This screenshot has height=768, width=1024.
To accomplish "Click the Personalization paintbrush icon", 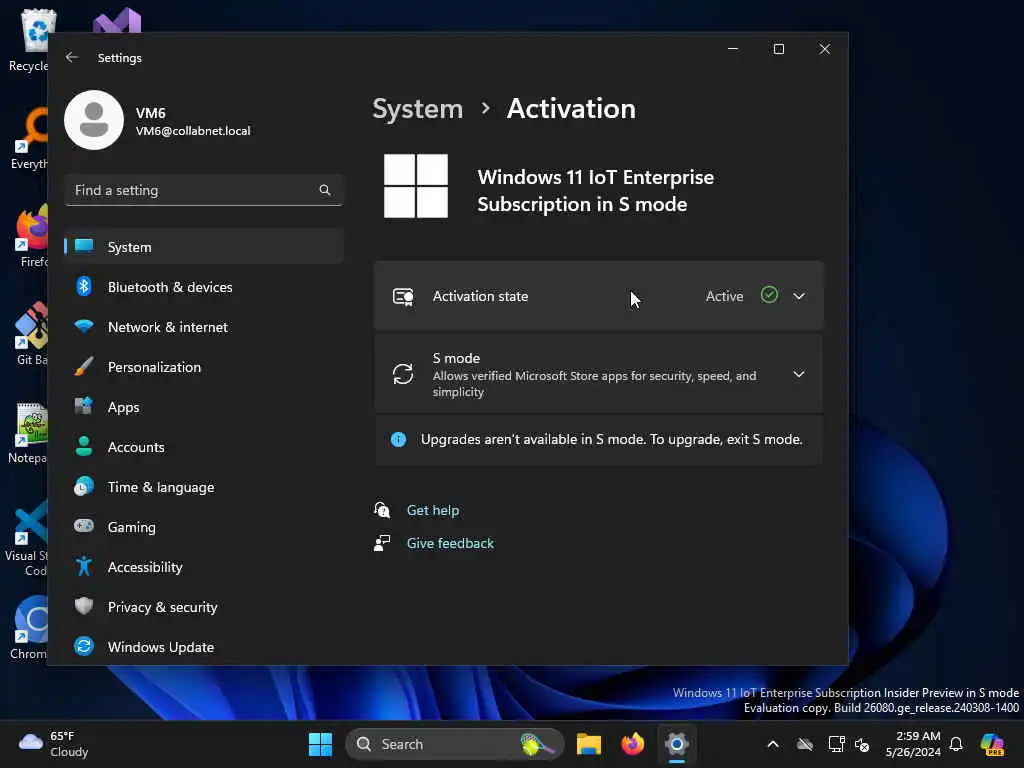I will click(84, 366).
